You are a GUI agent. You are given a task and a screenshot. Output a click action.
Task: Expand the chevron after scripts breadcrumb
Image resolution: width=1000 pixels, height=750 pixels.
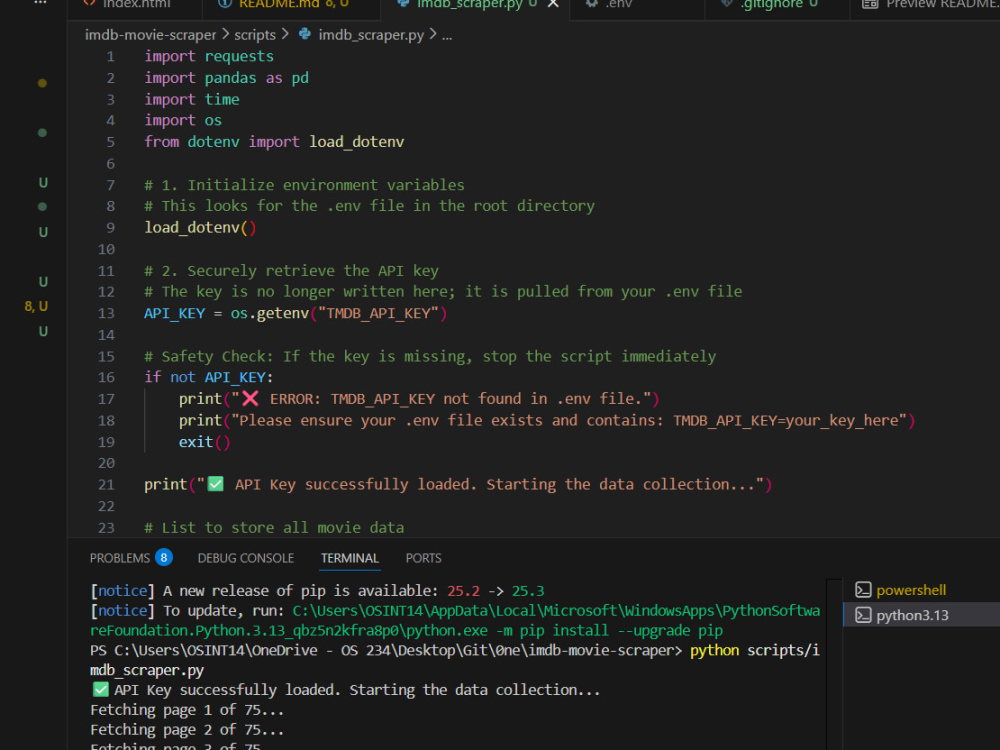click(x=284, y=34)
